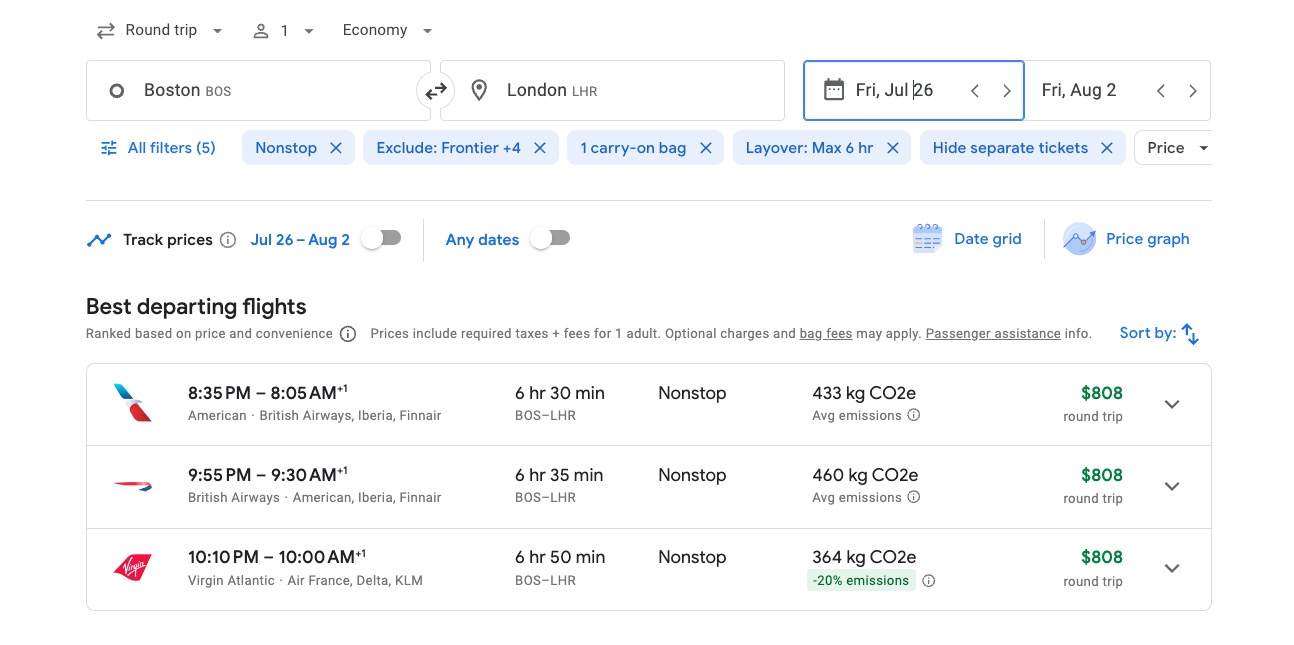
Task: Click emissions info icon on Virgin Atlantic flight
Action: click(x=929, y=580)
